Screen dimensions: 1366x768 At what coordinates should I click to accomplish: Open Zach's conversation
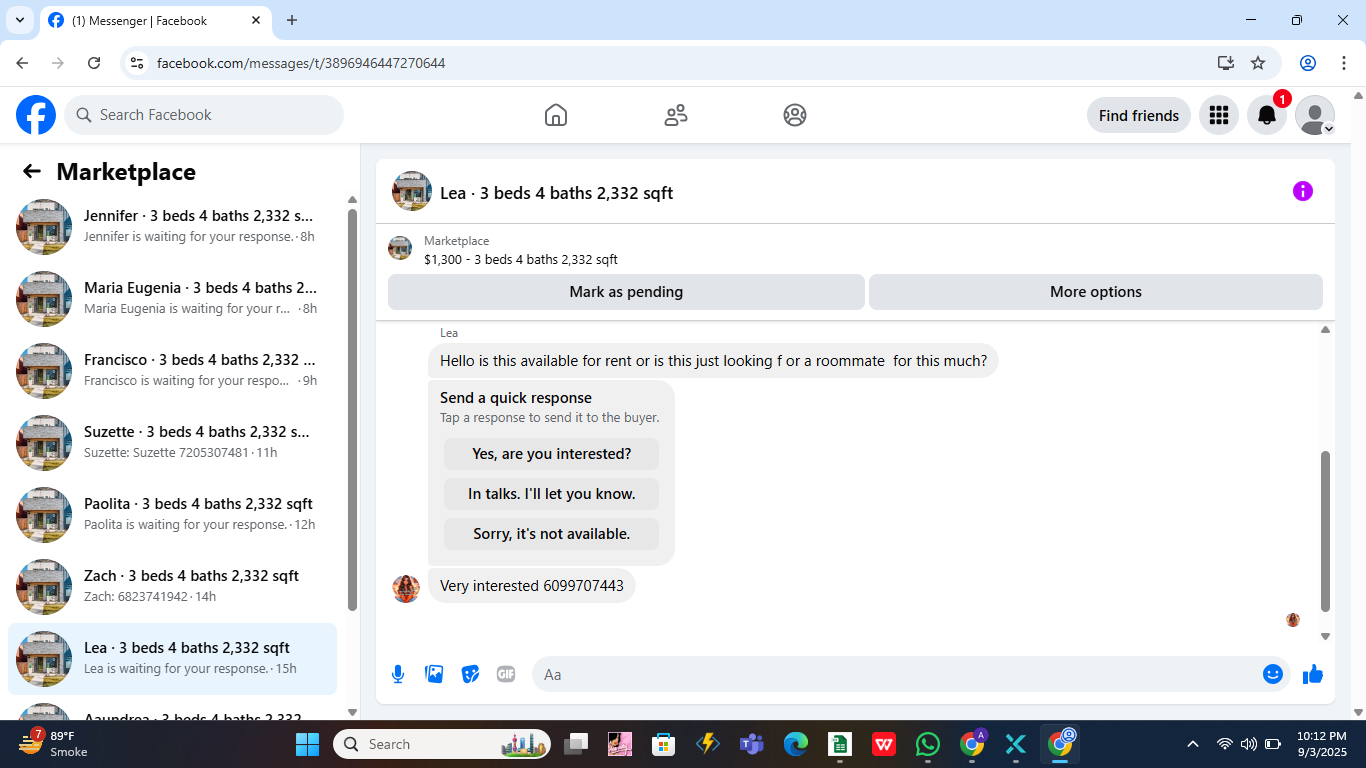(x=172, y=586)
